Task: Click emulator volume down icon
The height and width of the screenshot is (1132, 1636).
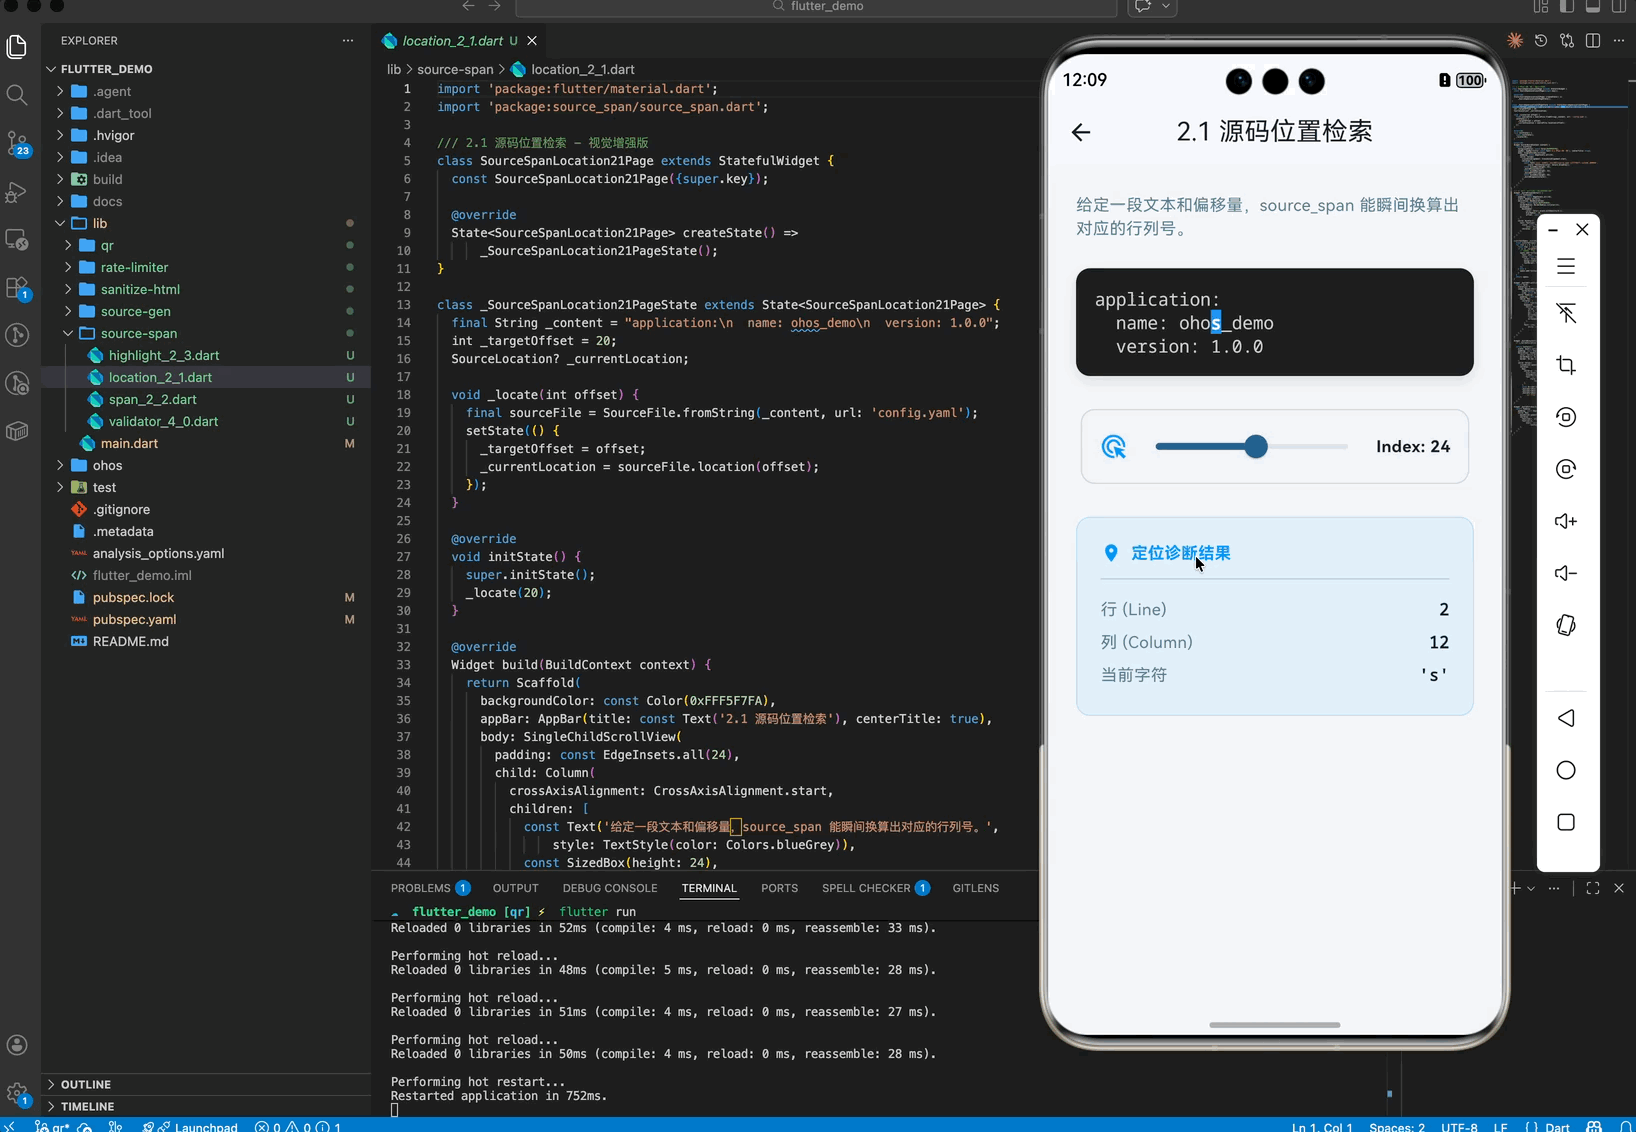Action: point(1566,573)
